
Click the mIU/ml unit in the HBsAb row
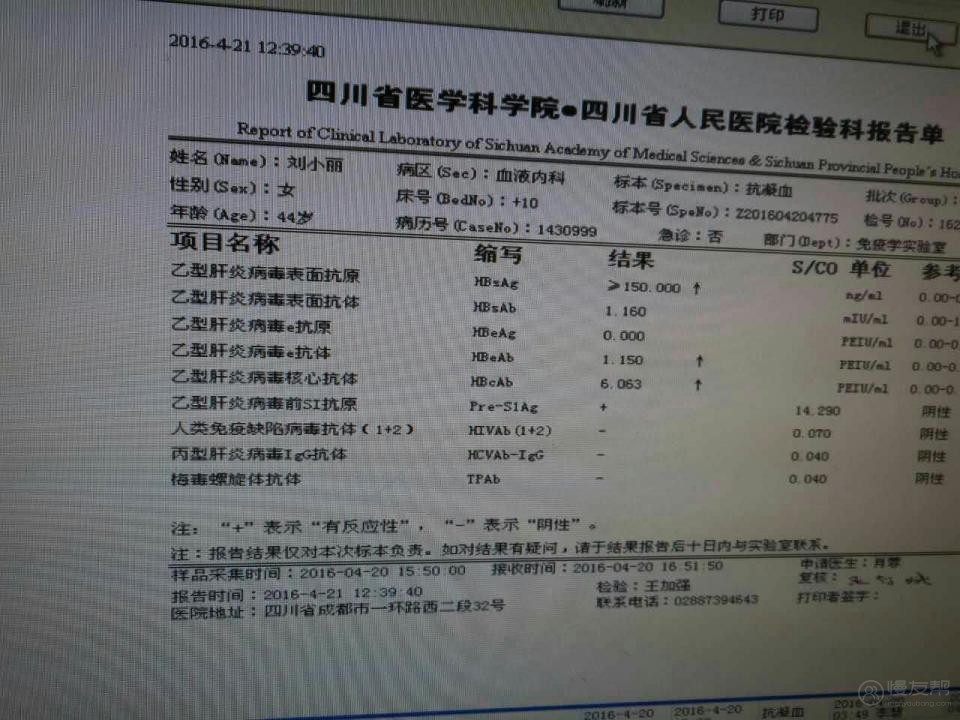click(x=865, y=319)
